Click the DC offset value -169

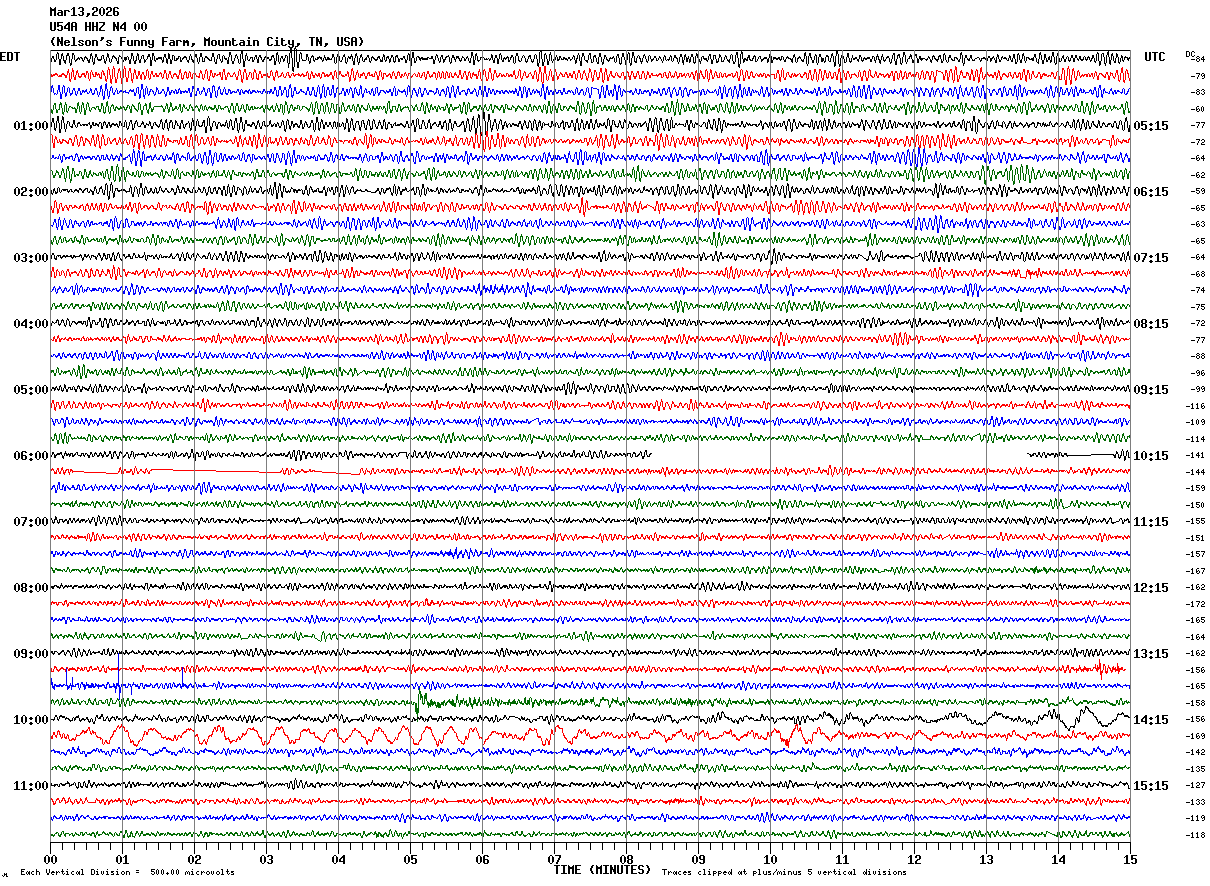(x=1196, y=736)
